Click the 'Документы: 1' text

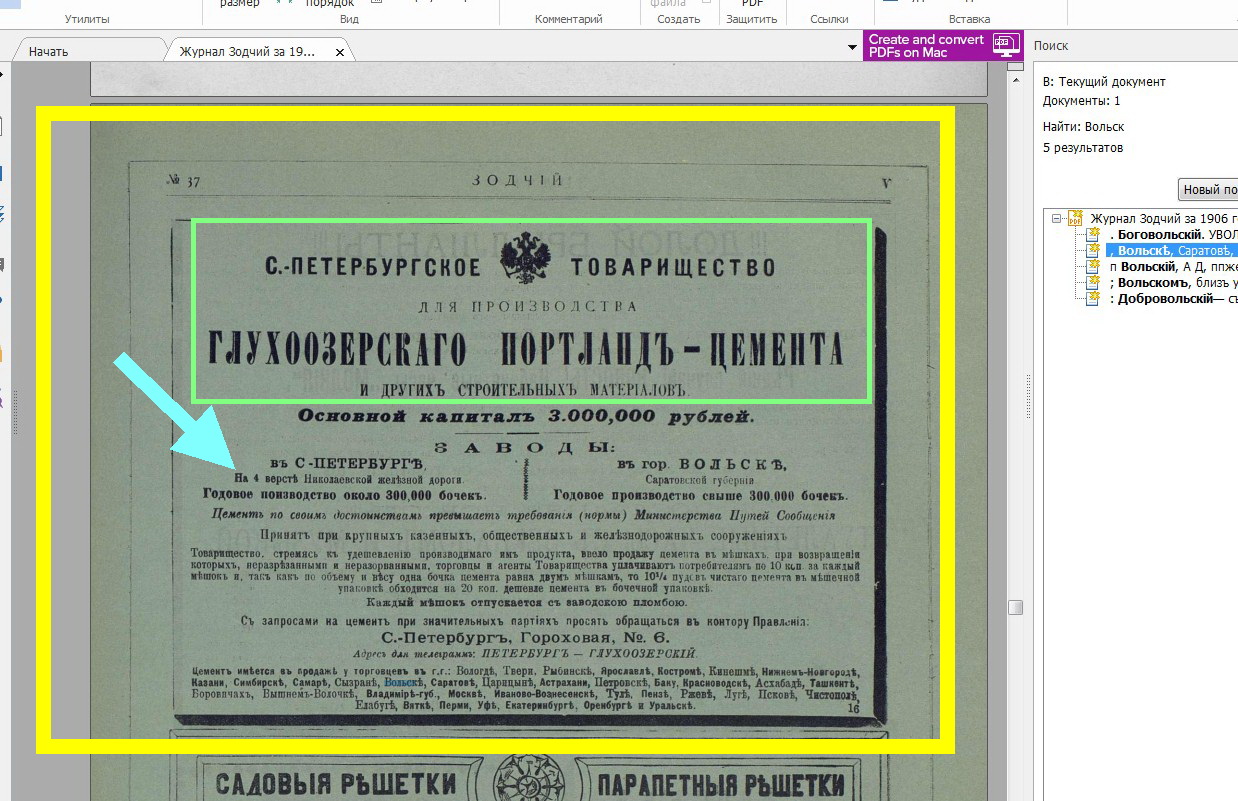(1081, 101)
